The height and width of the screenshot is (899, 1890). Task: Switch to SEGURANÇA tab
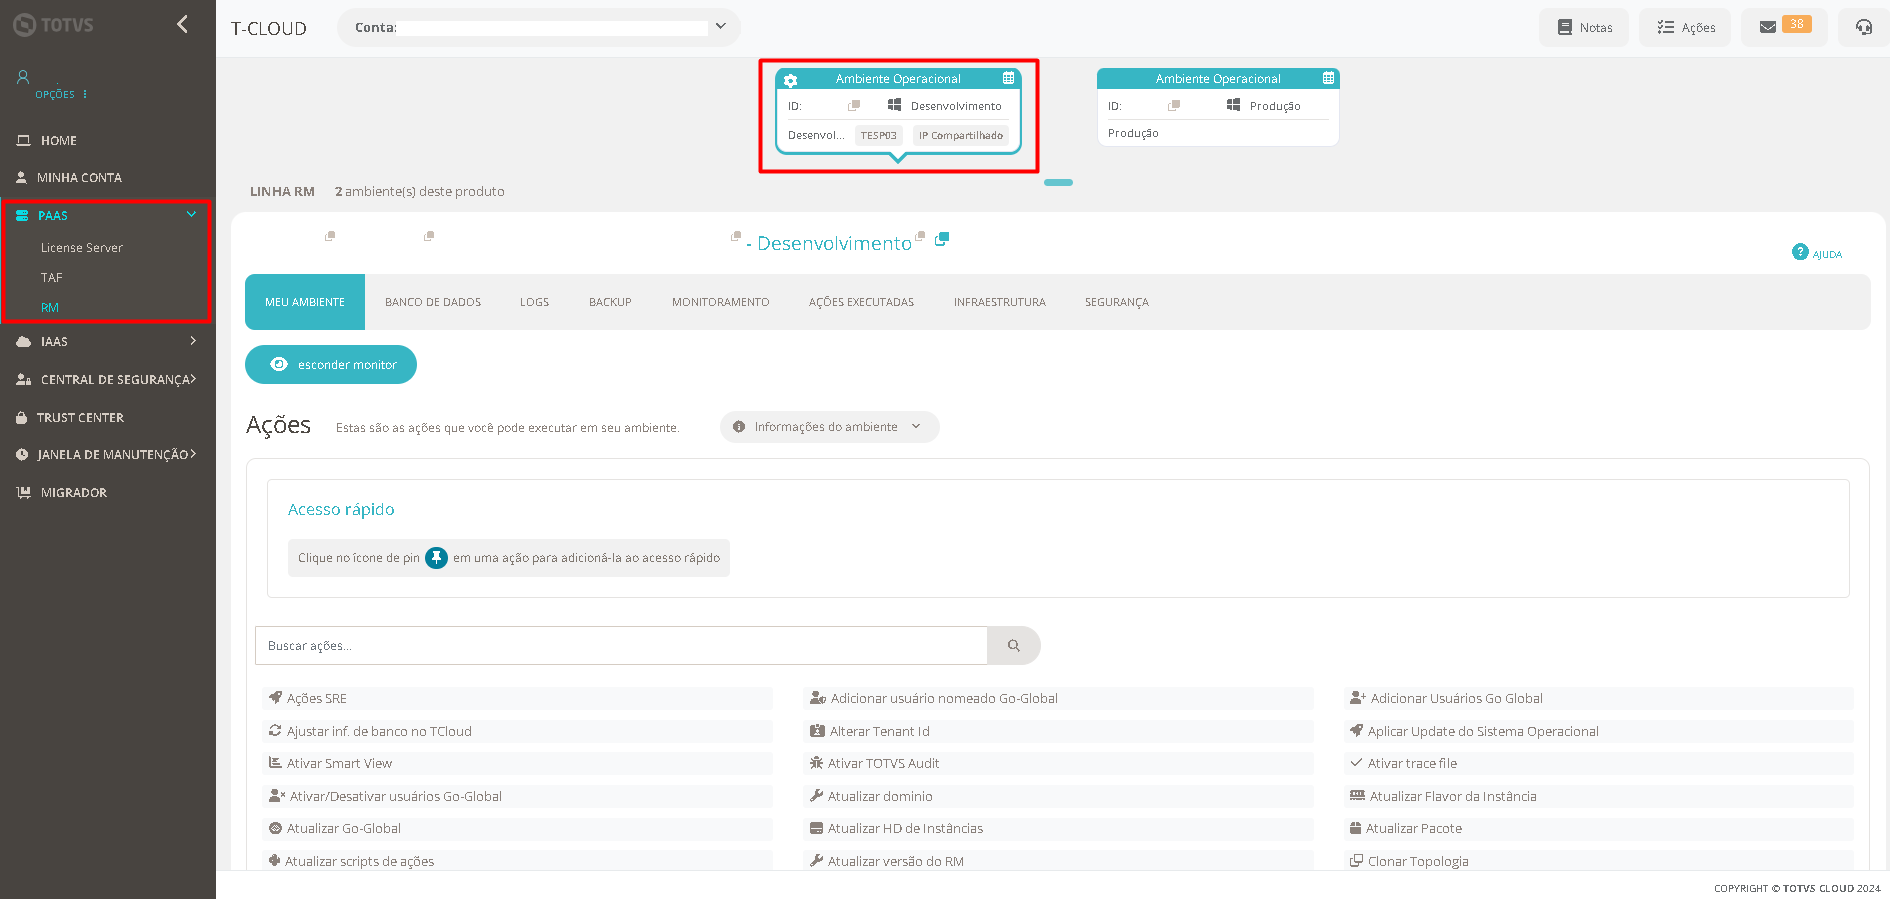(1116, 302)
